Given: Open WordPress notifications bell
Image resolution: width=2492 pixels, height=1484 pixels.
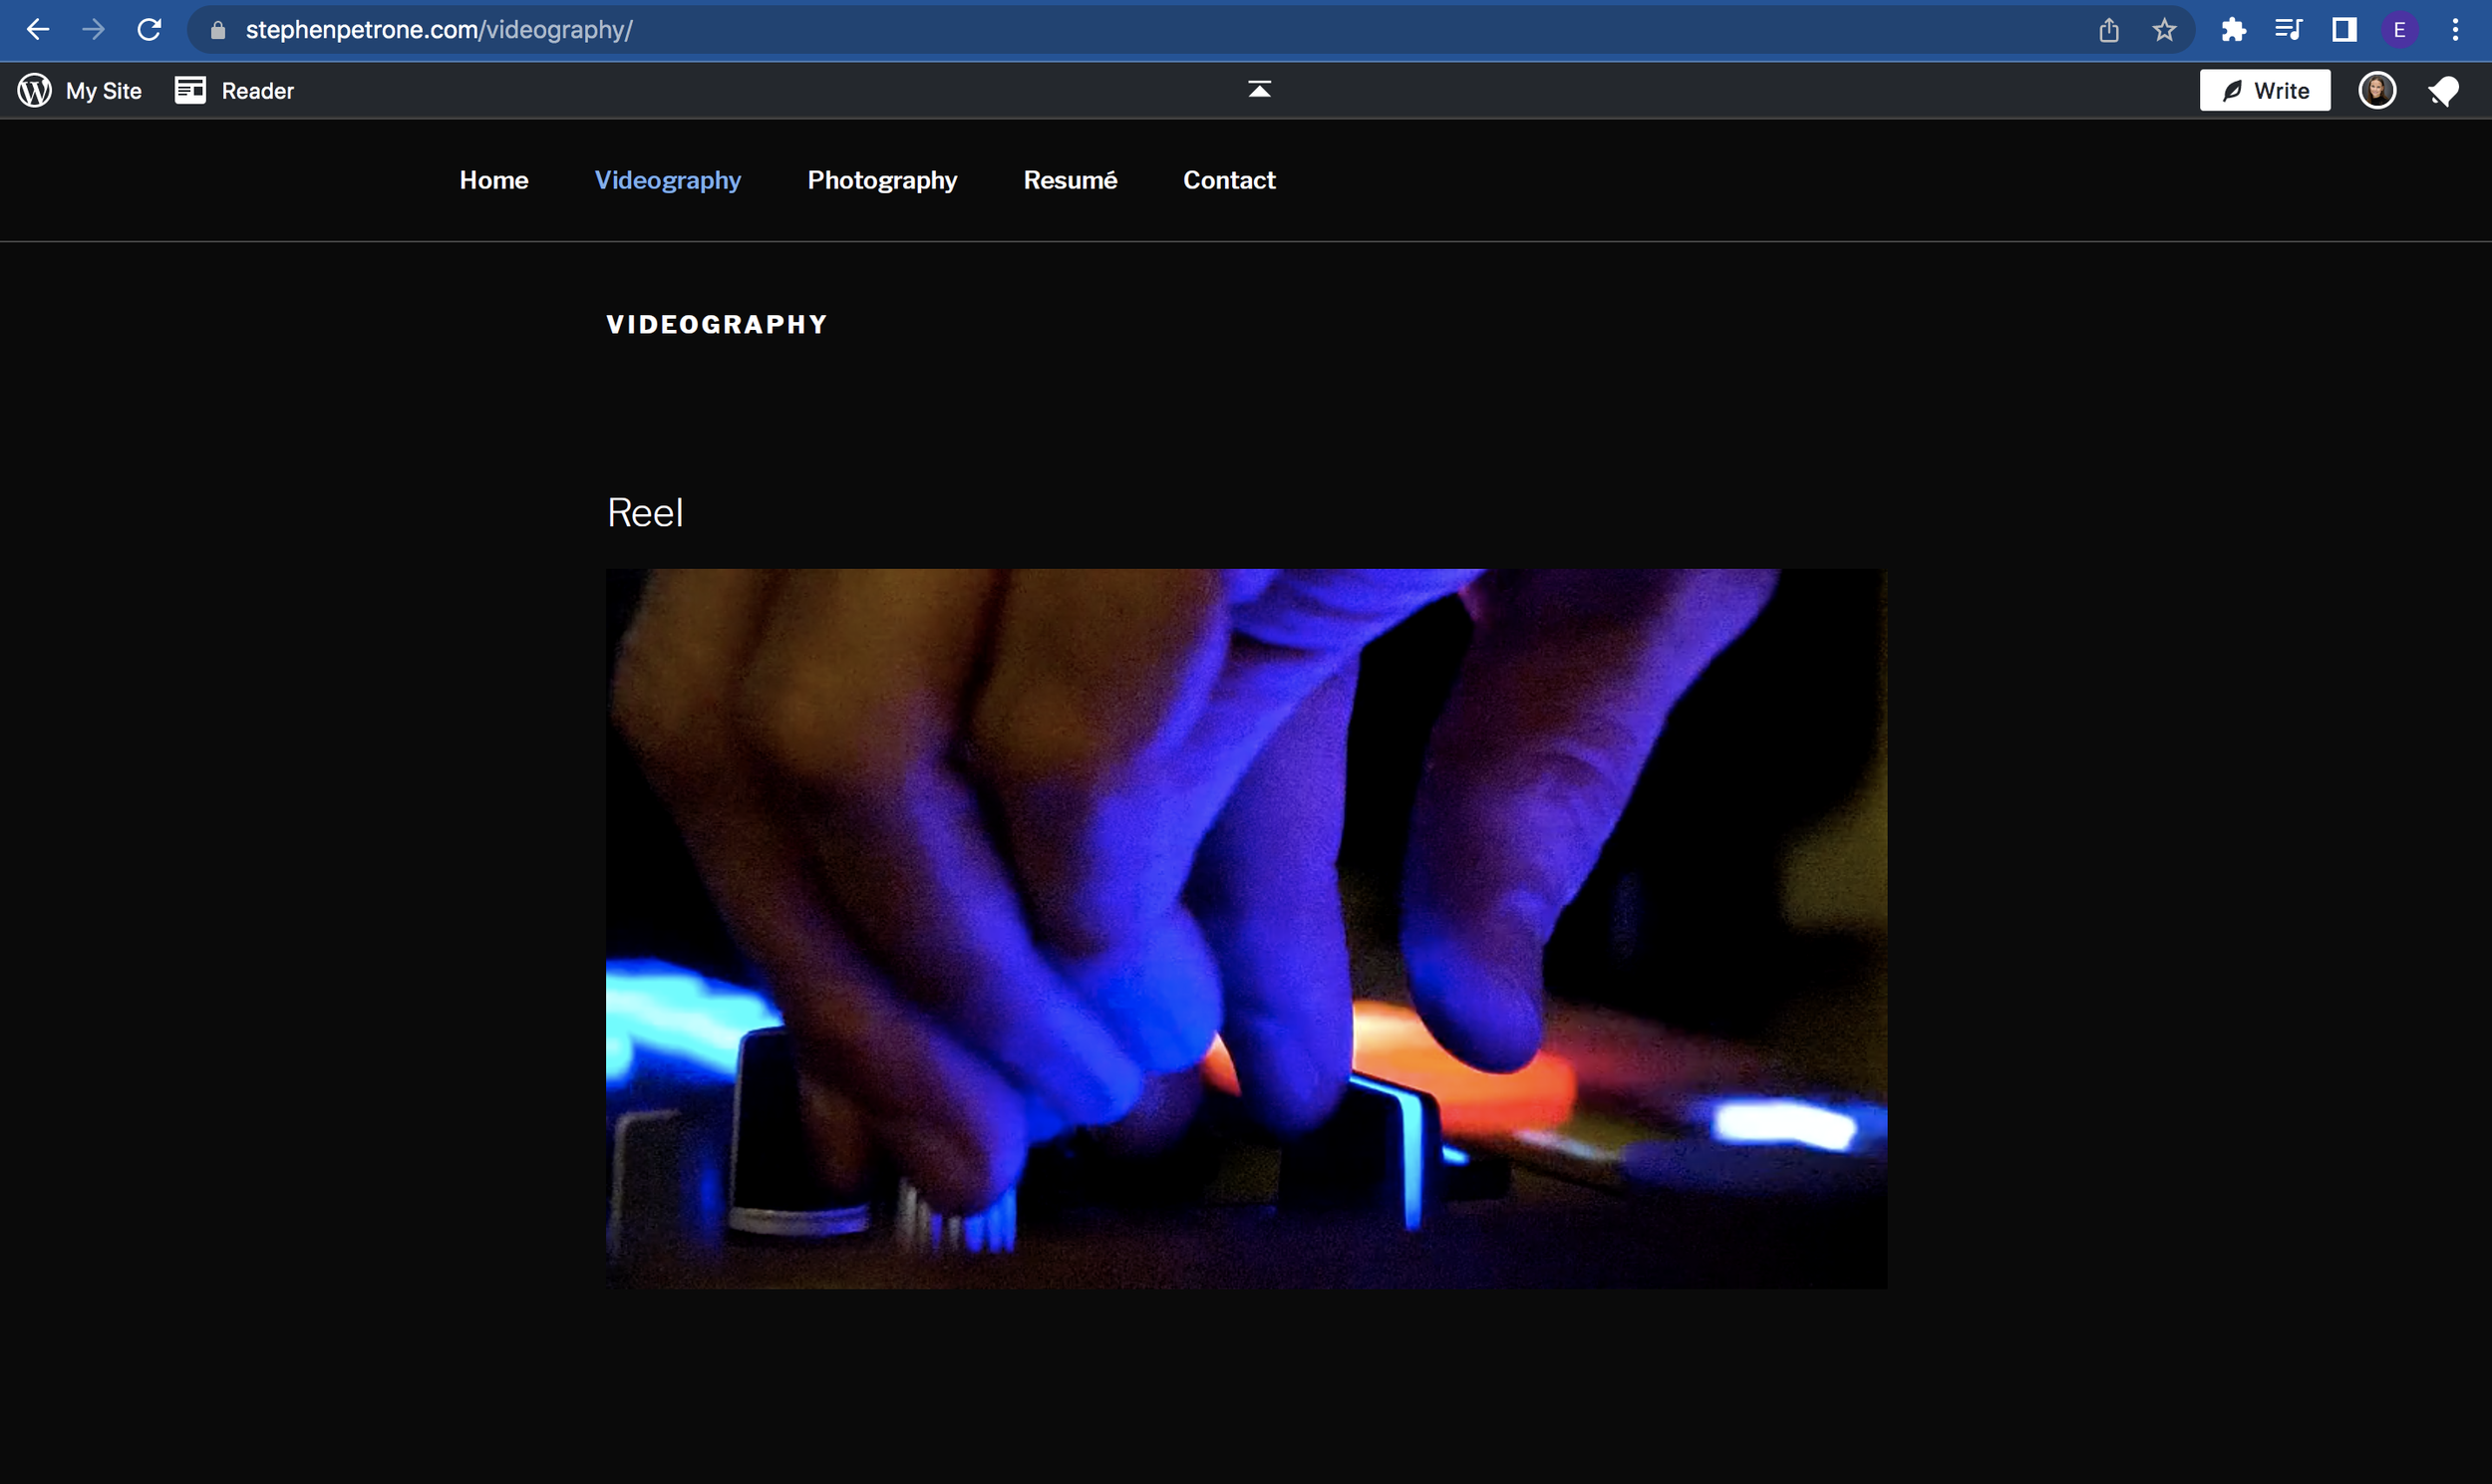Looking at the screenshot, I should pos(2443,91).
